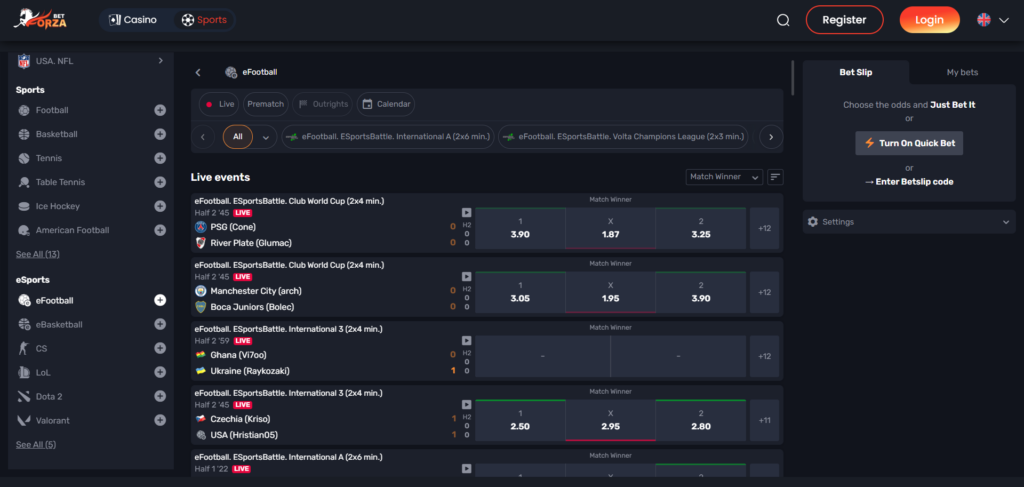The height and width of the screenshot is (487, 1024).
Task: Click the Register button
Action: point(844,20)
